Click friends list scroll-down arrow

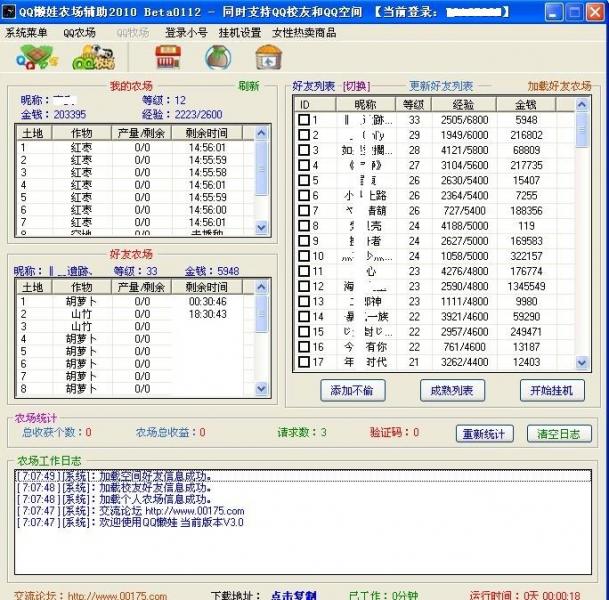(x=582, y=363)
